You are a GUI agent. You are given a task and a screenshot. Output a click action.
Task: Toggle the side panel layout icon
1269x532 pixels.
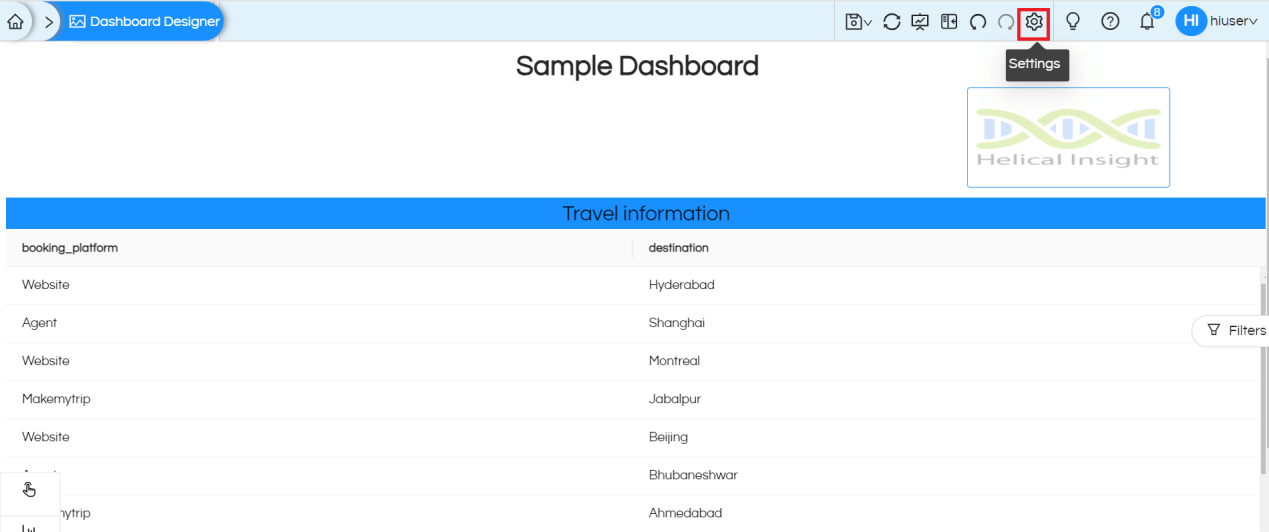pyautogui.click(x=949, y=21)
